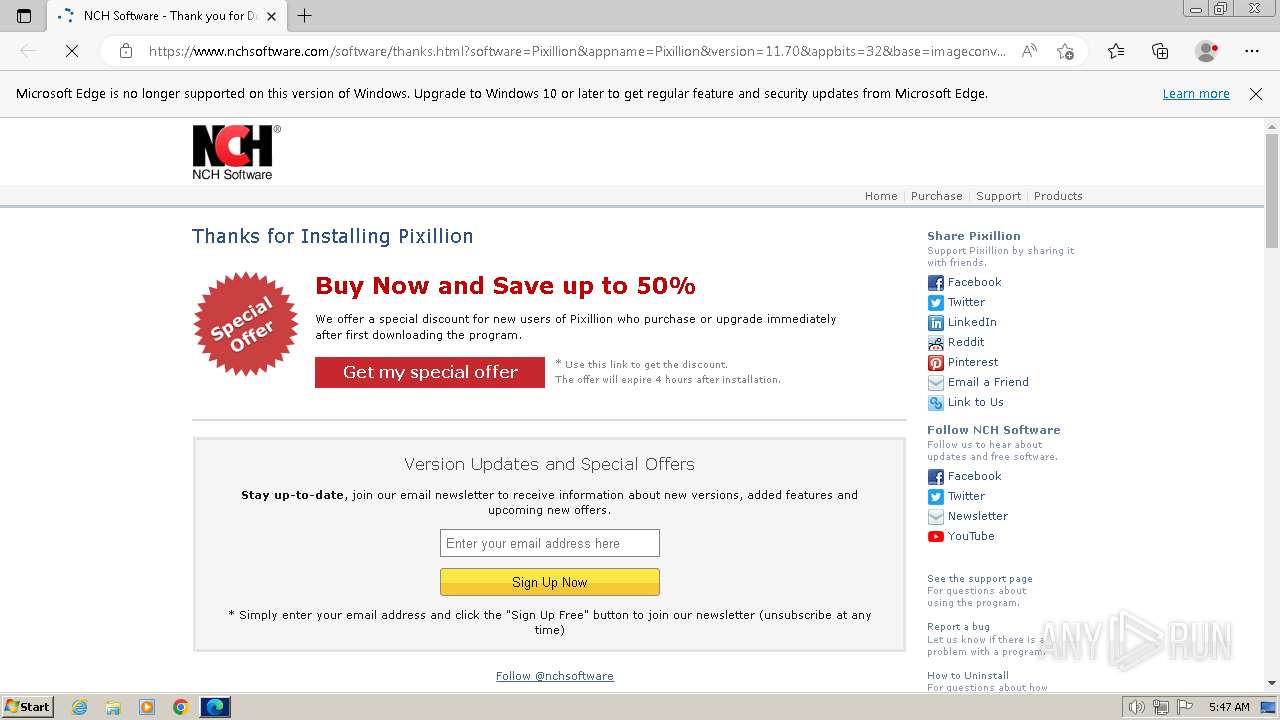Click the Buy Now and Save up to 50% heading

505,286
